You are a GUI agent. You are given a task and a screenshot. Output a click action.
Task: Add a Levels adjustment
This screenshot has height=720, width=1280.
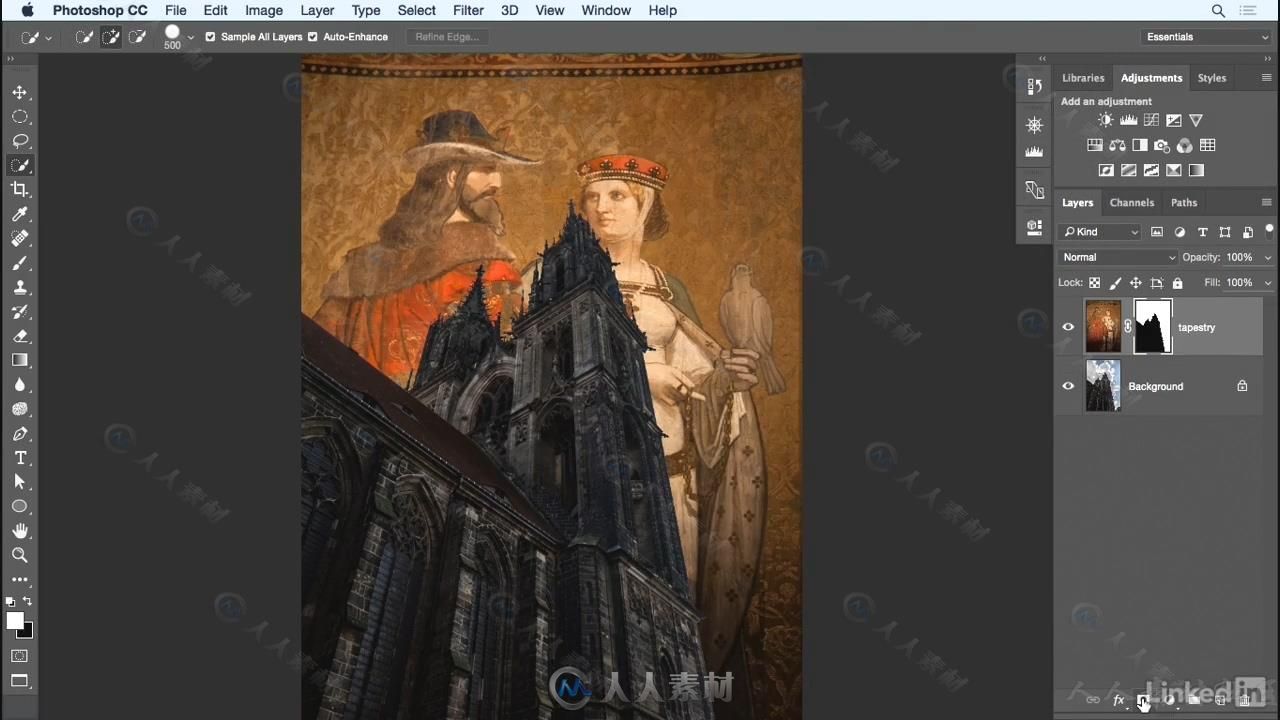tap(1129, 120)
